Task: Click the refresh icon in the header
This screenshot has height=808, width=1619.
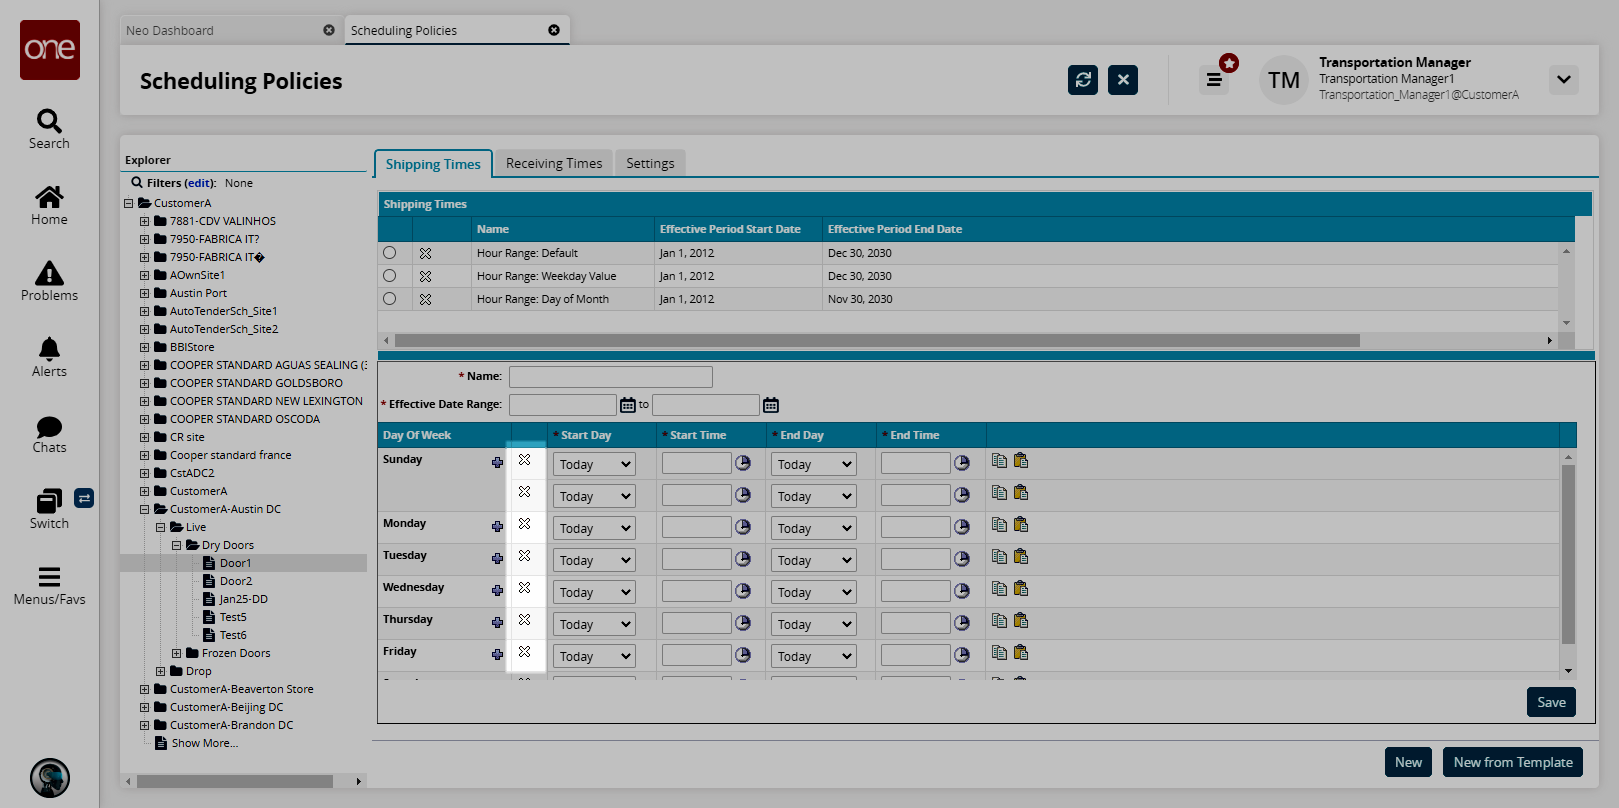Action: 1082,80
